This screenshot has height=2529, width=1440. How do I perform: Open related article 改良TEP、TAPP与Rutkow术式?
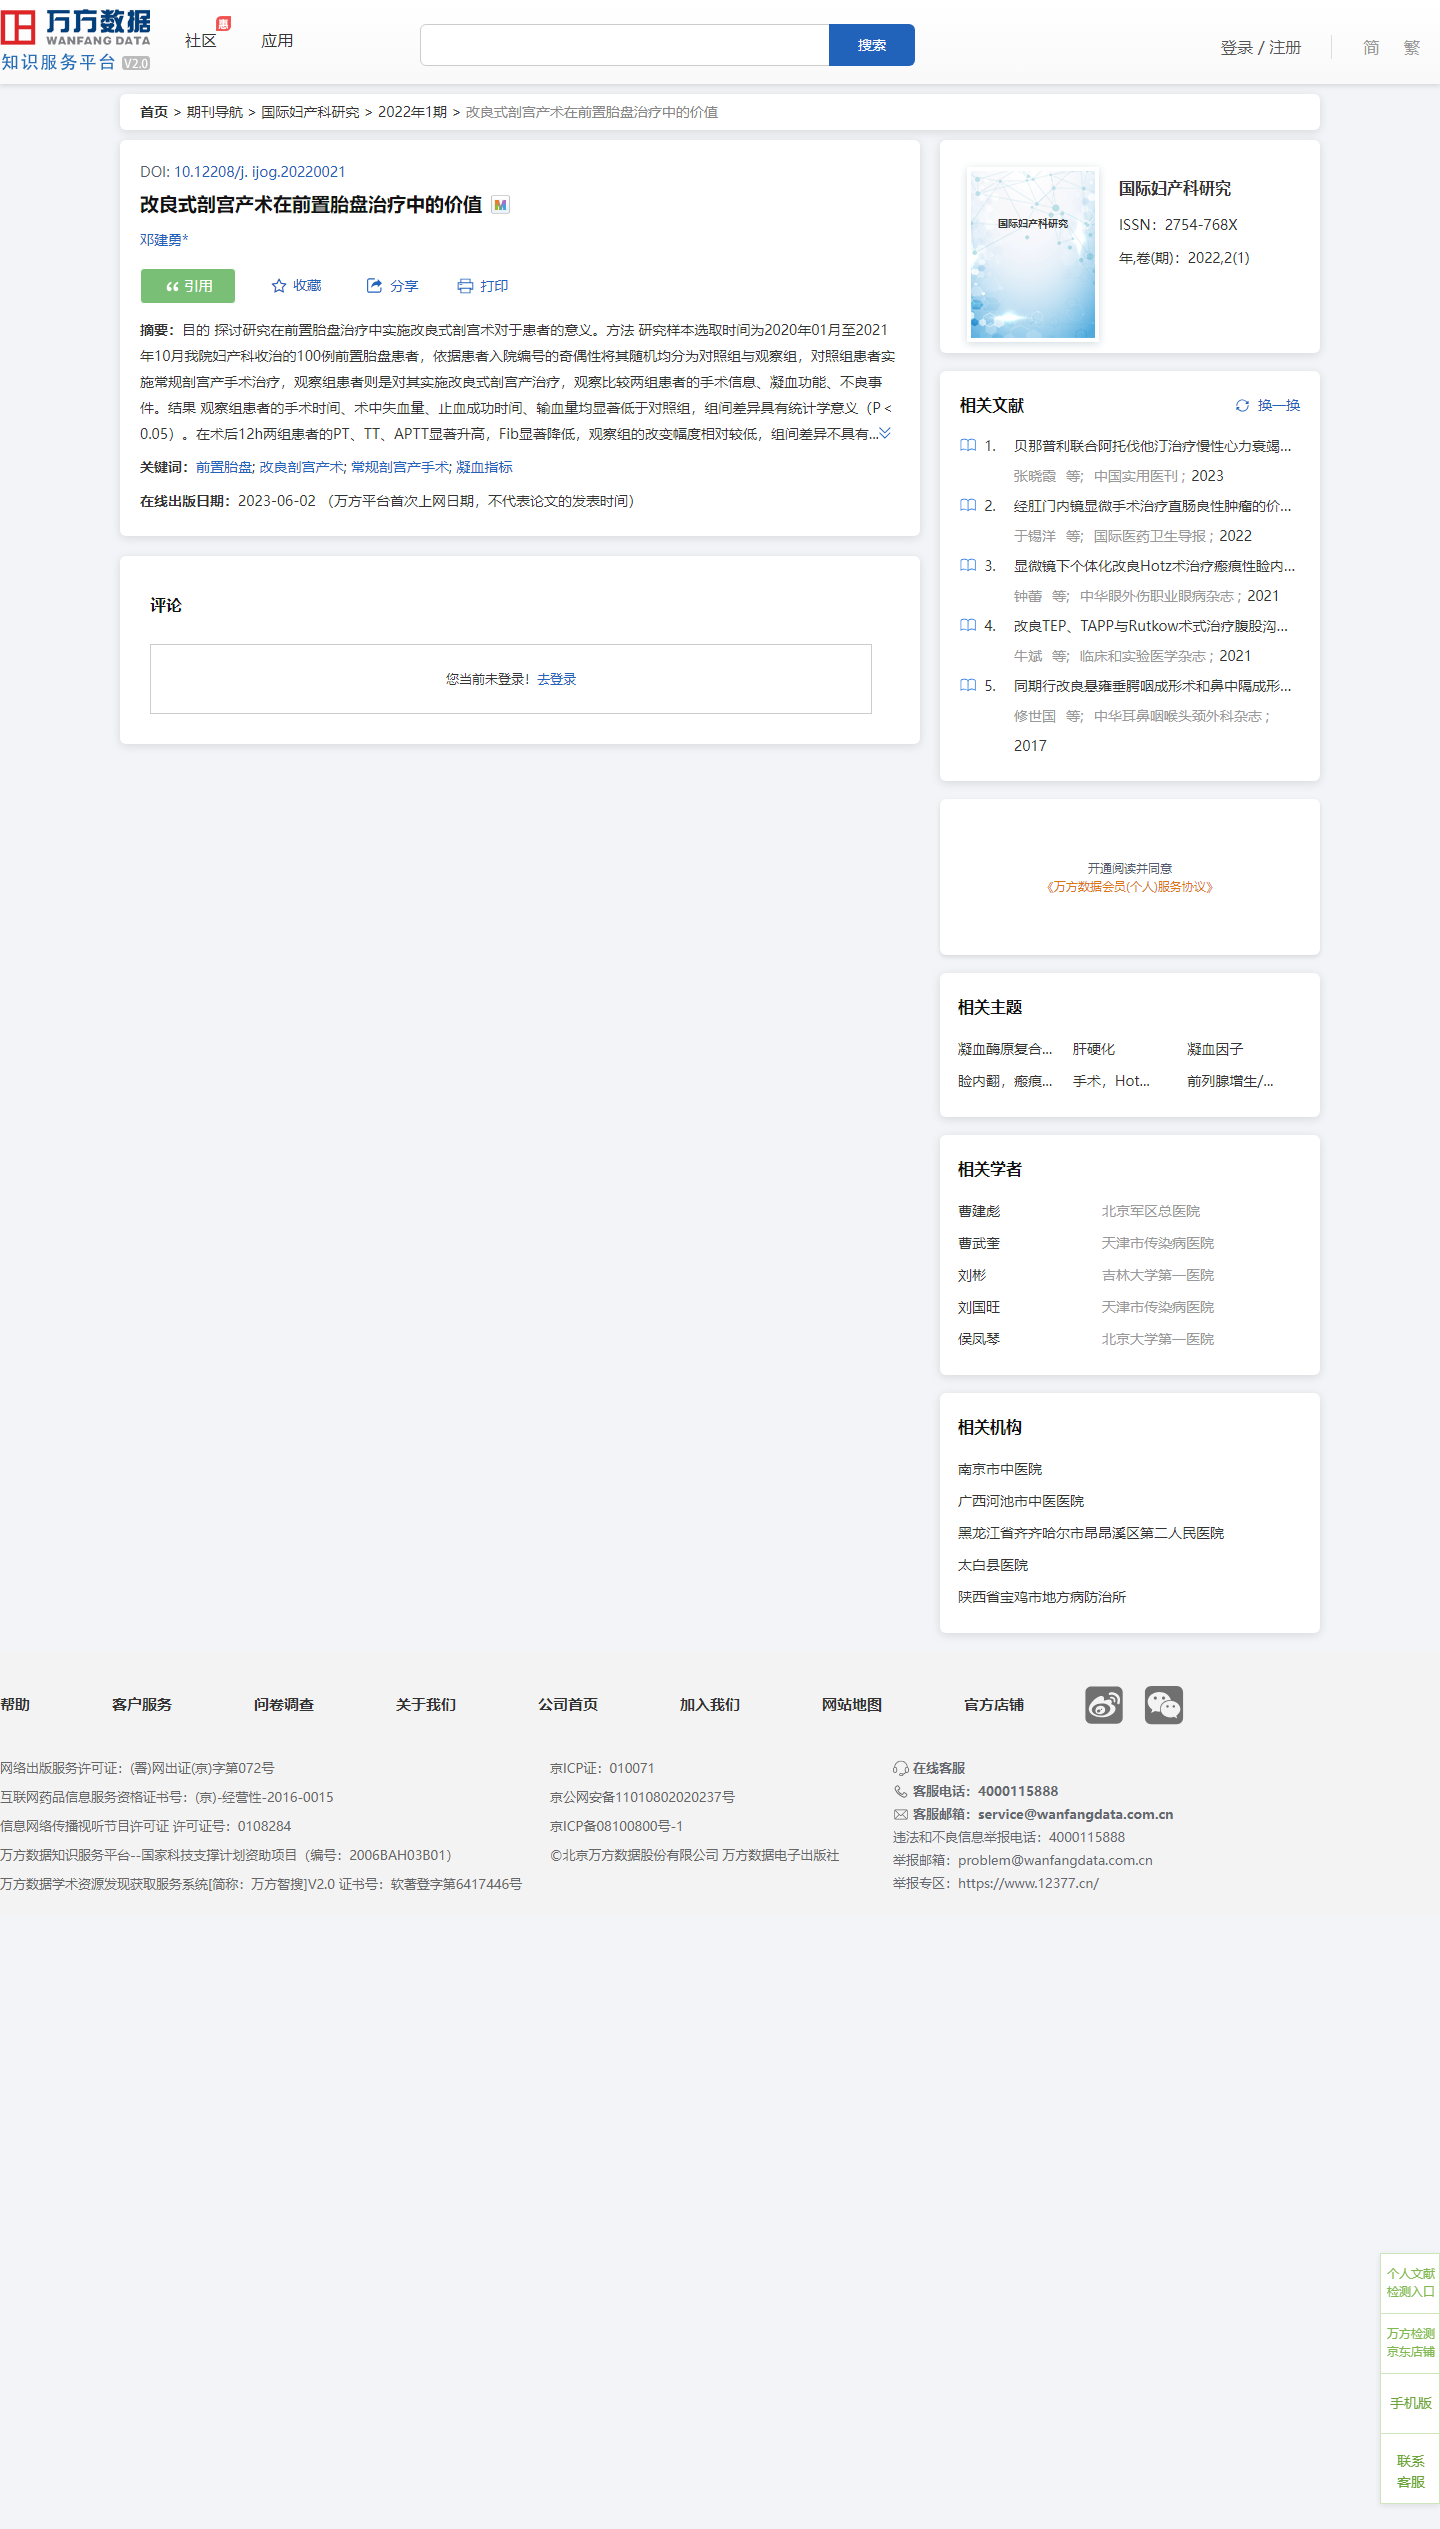pyautogui.click(x=1150, y=626)
